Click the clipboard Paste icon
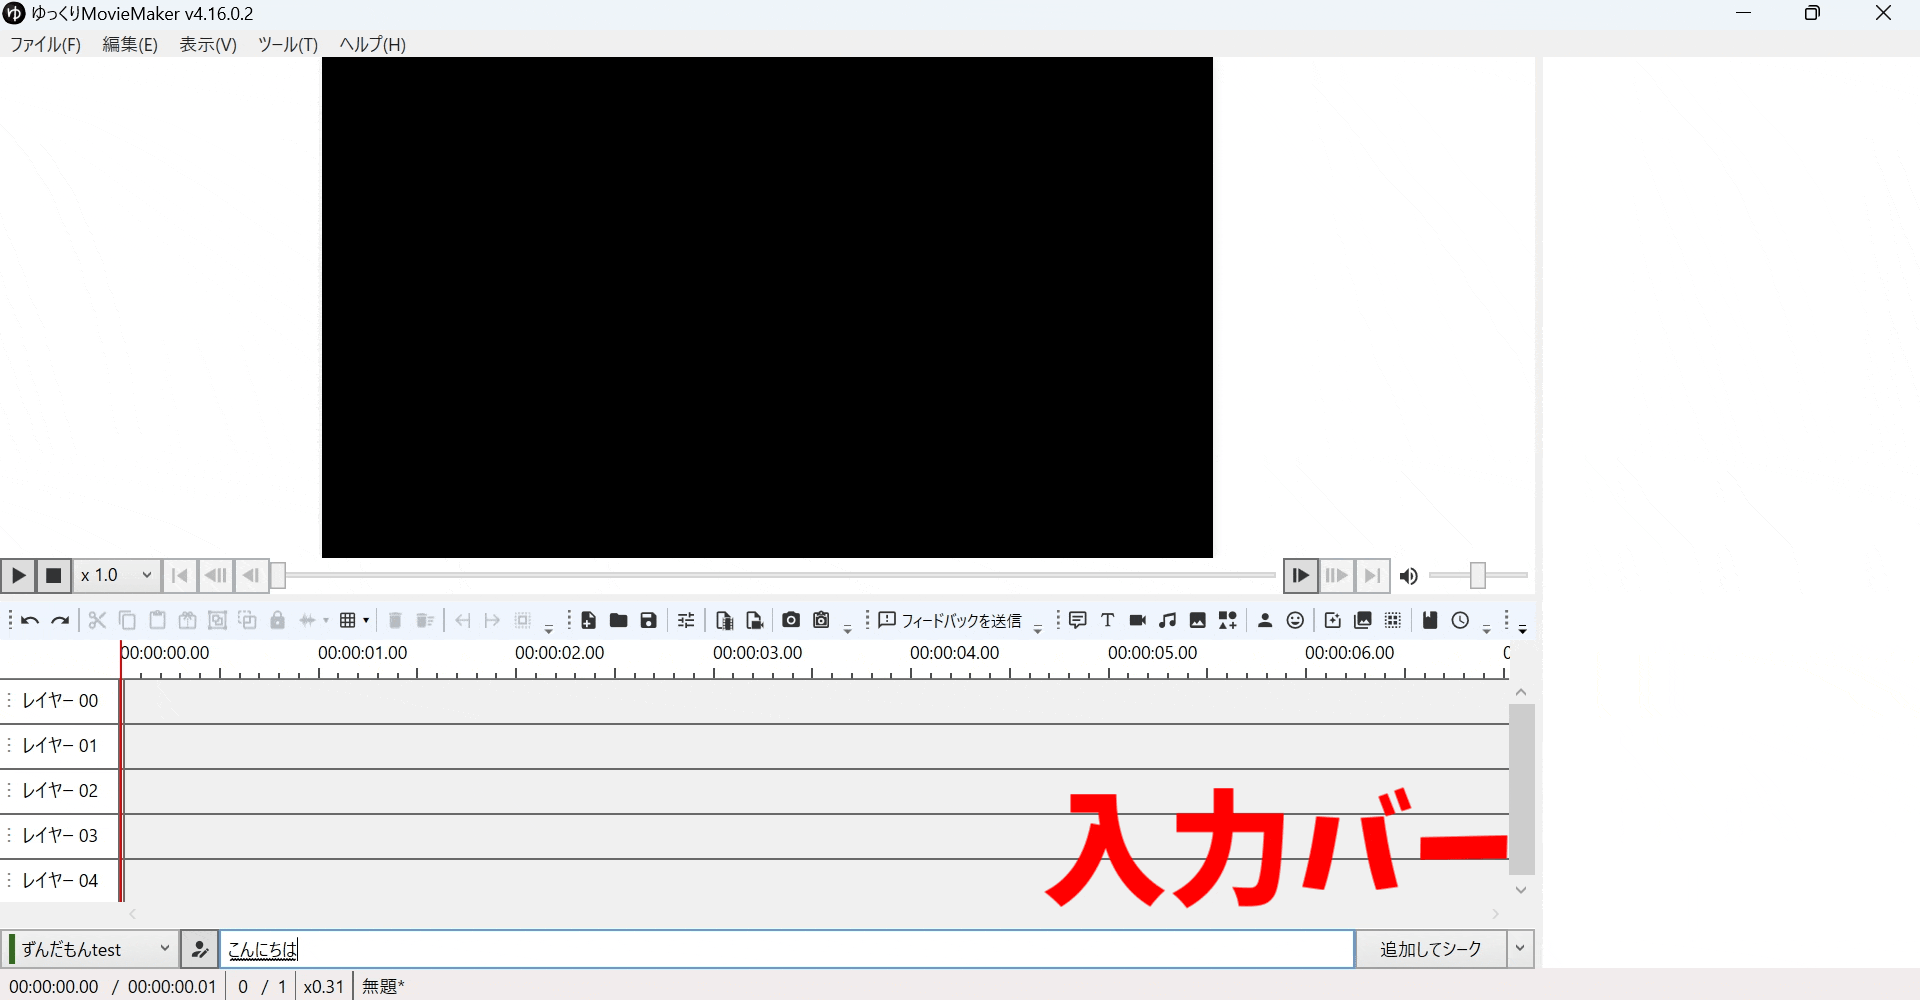 pos(157,621)
